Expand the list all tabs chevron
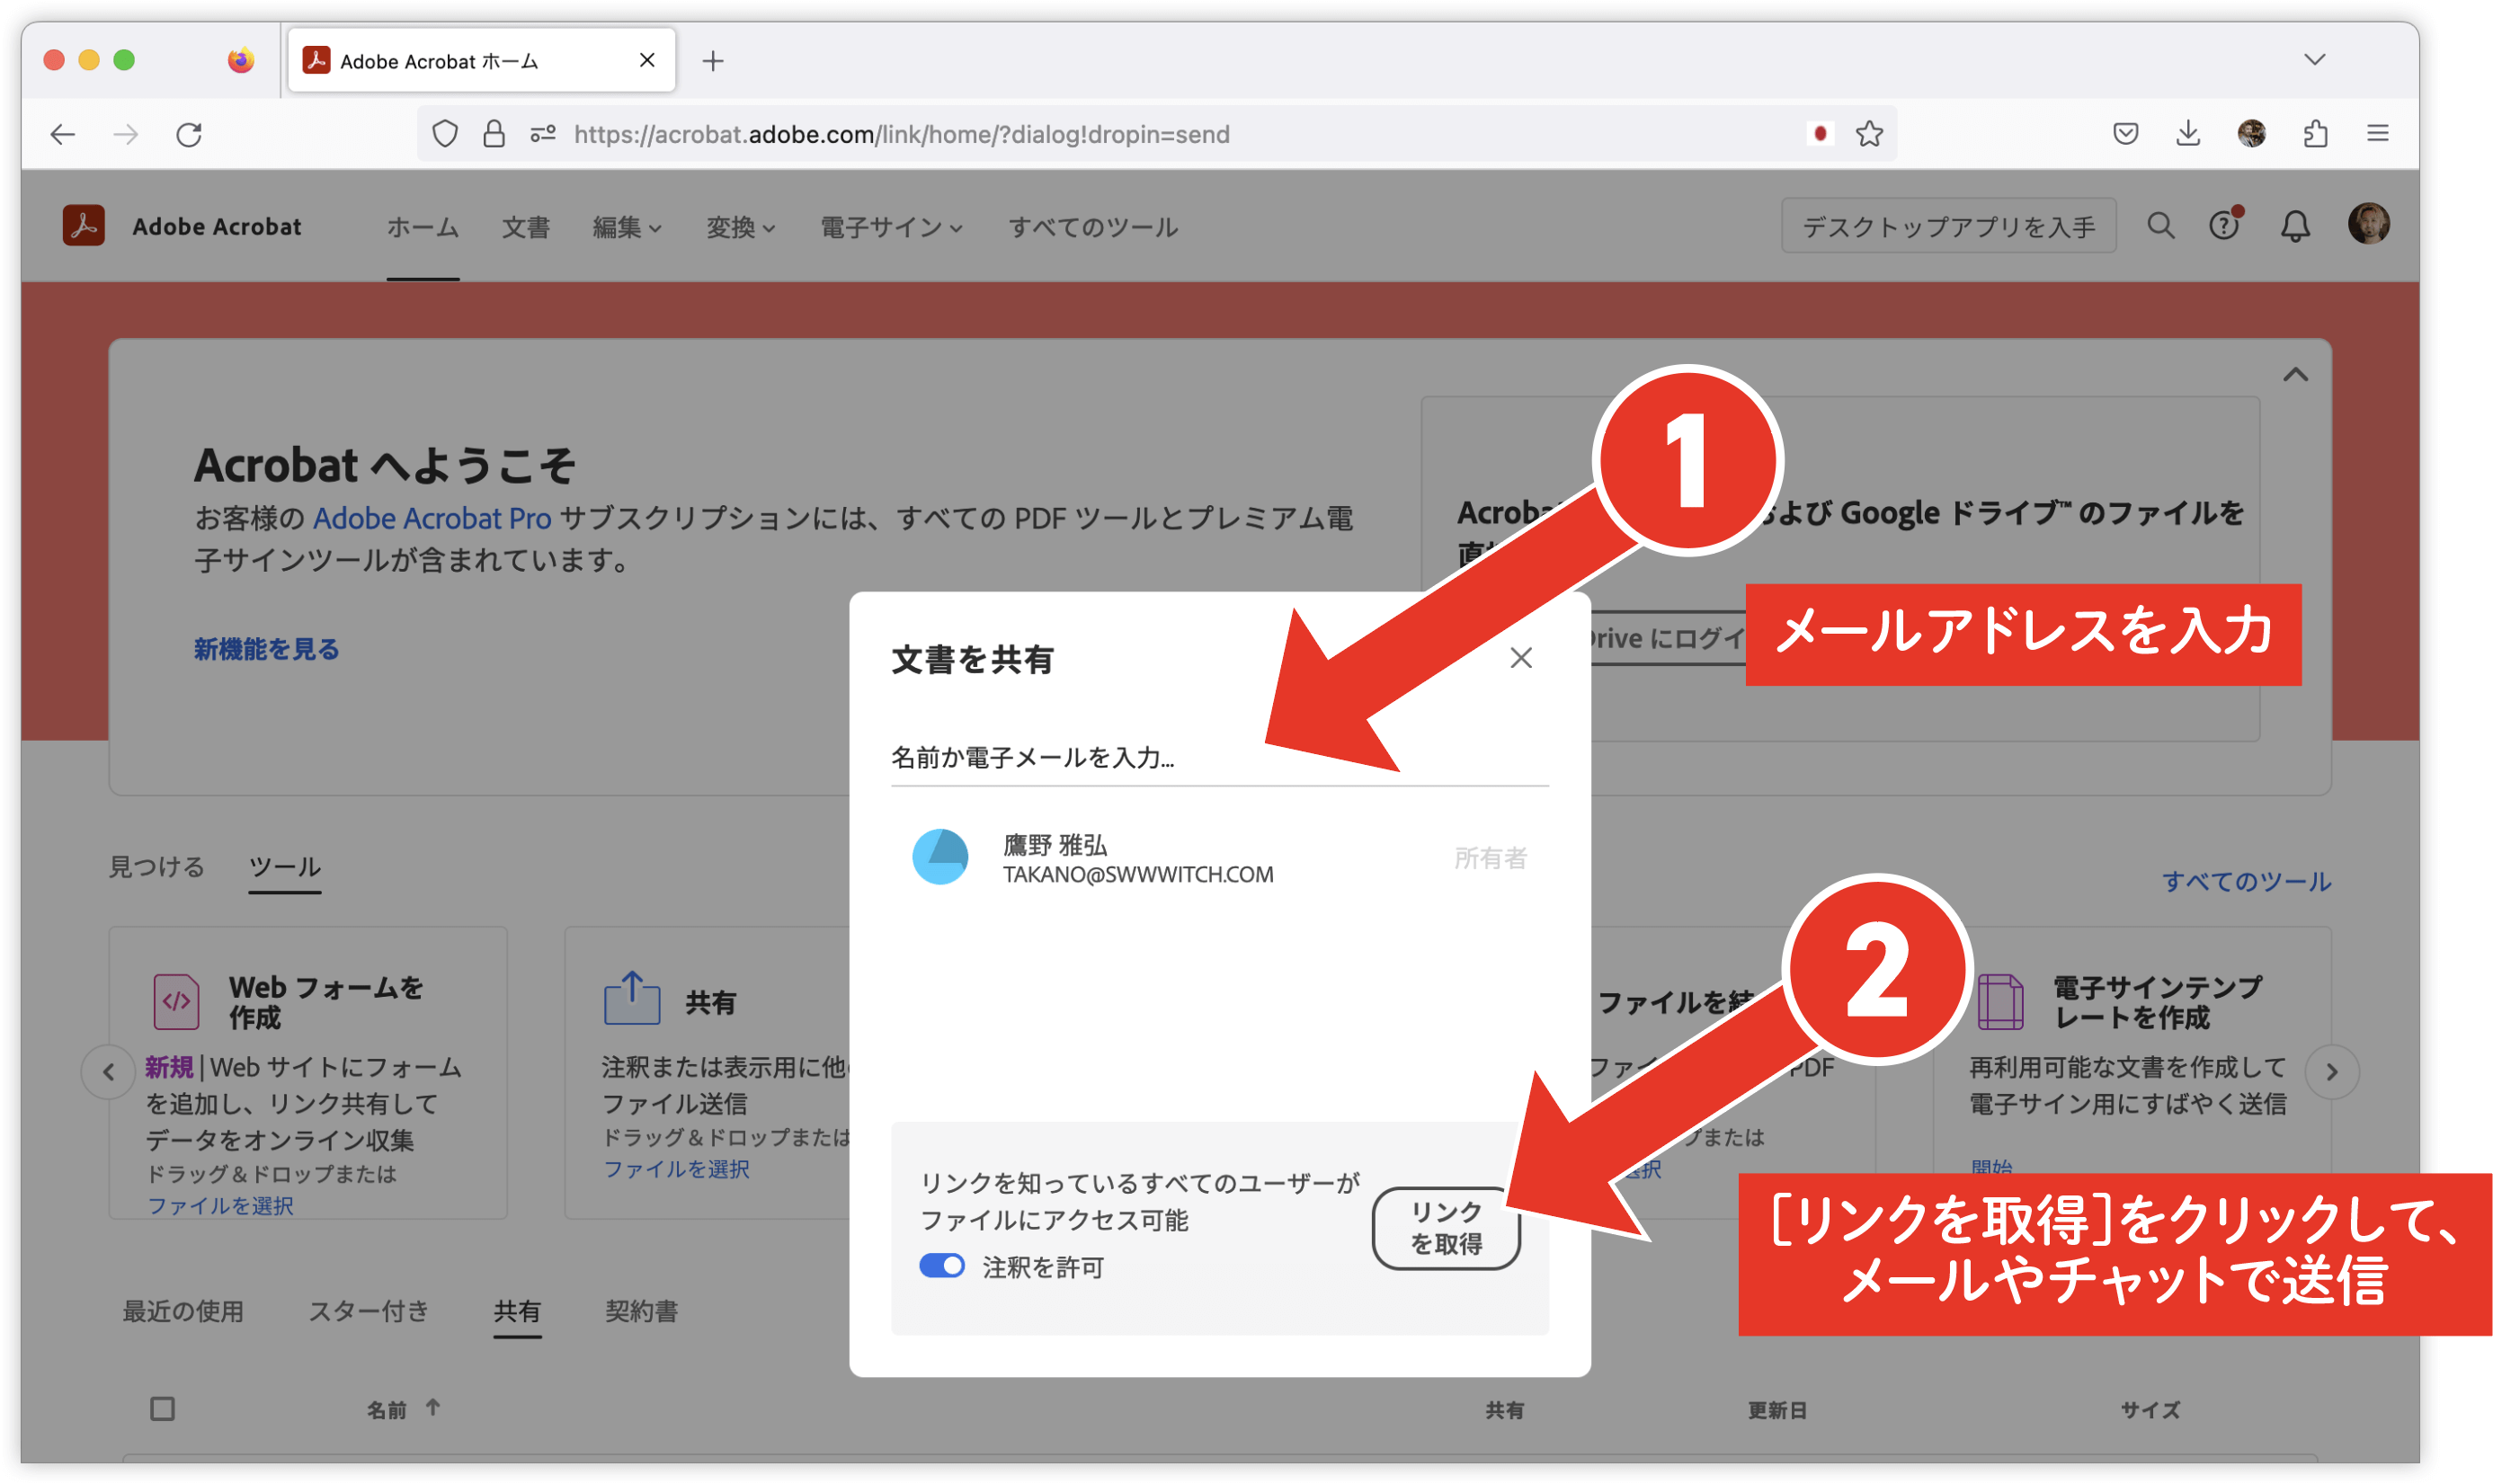This screenshot has width=2493, height=1484. (2314, 60)
